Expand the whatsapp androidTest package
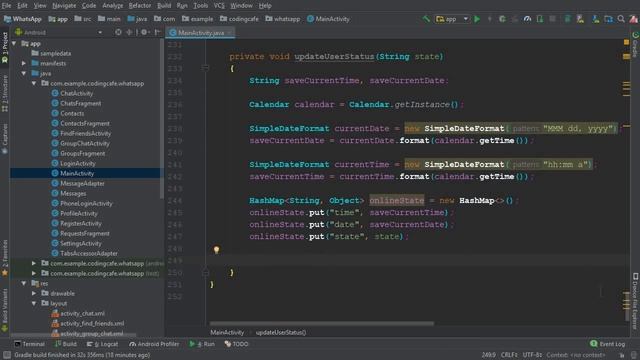This screenshot has height=360, width=640. (34, 263)
